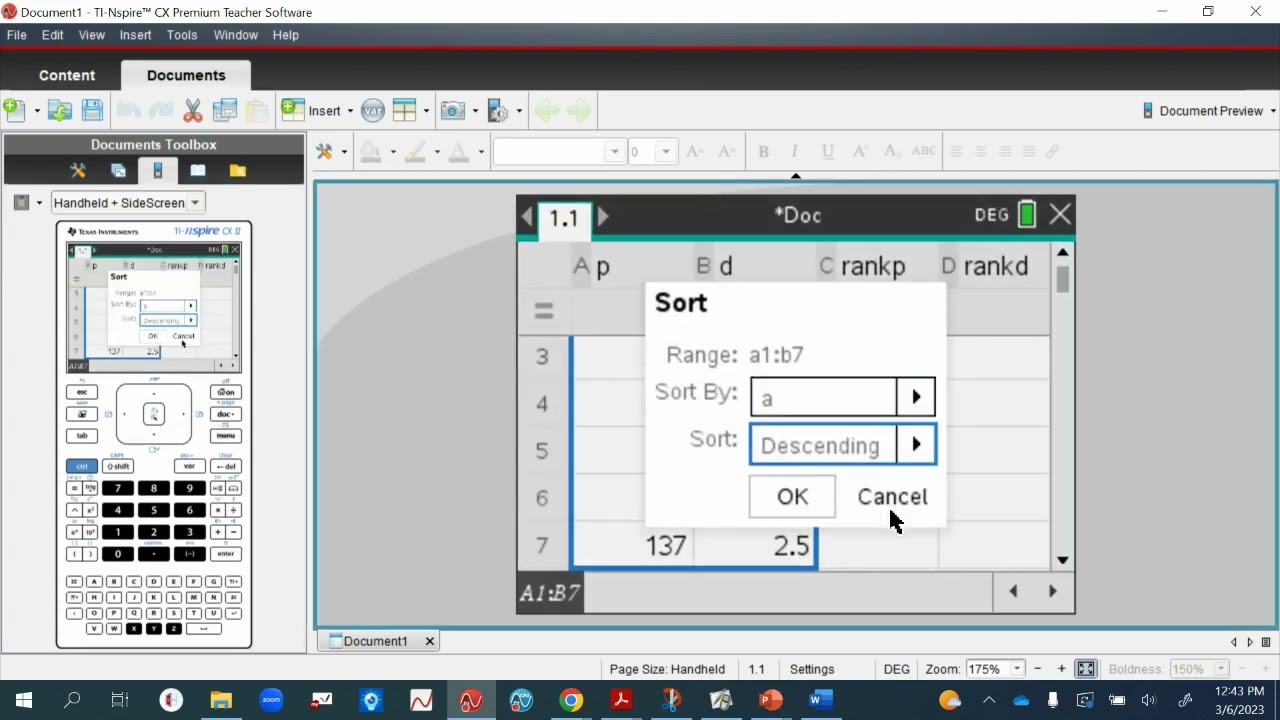Click the handheld transfer settings icon
Viewport: 1280px width, 720px height.
click(x=498, y=111)
